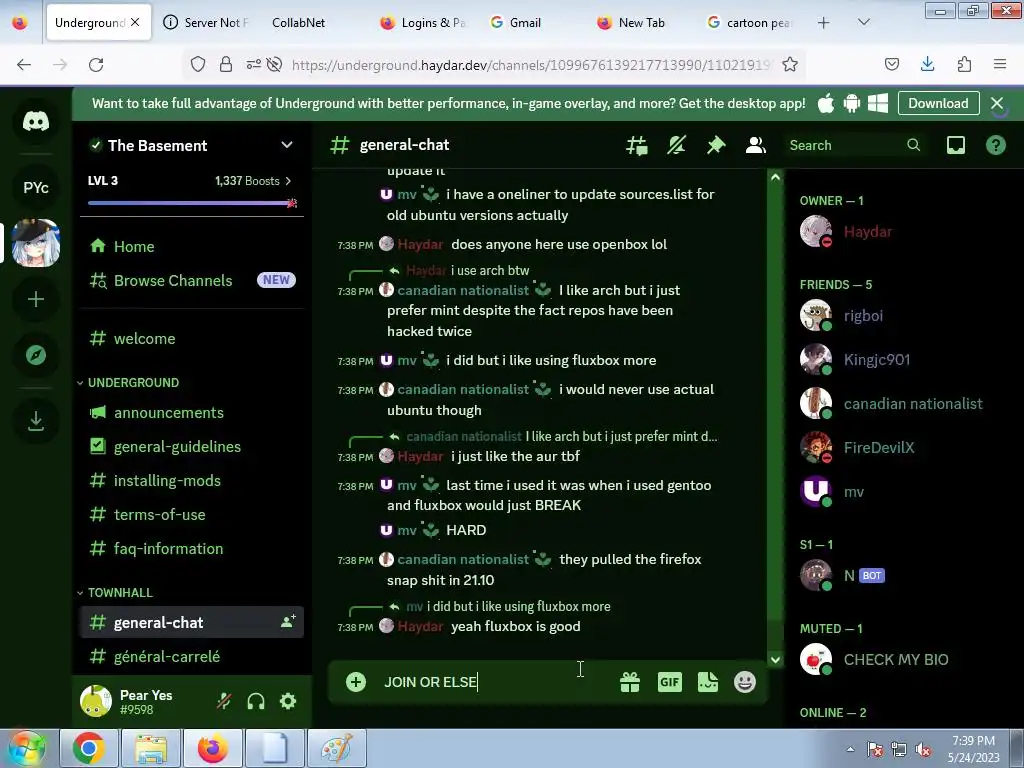
Task: Focus the Search field
Action: pos(856,145)
